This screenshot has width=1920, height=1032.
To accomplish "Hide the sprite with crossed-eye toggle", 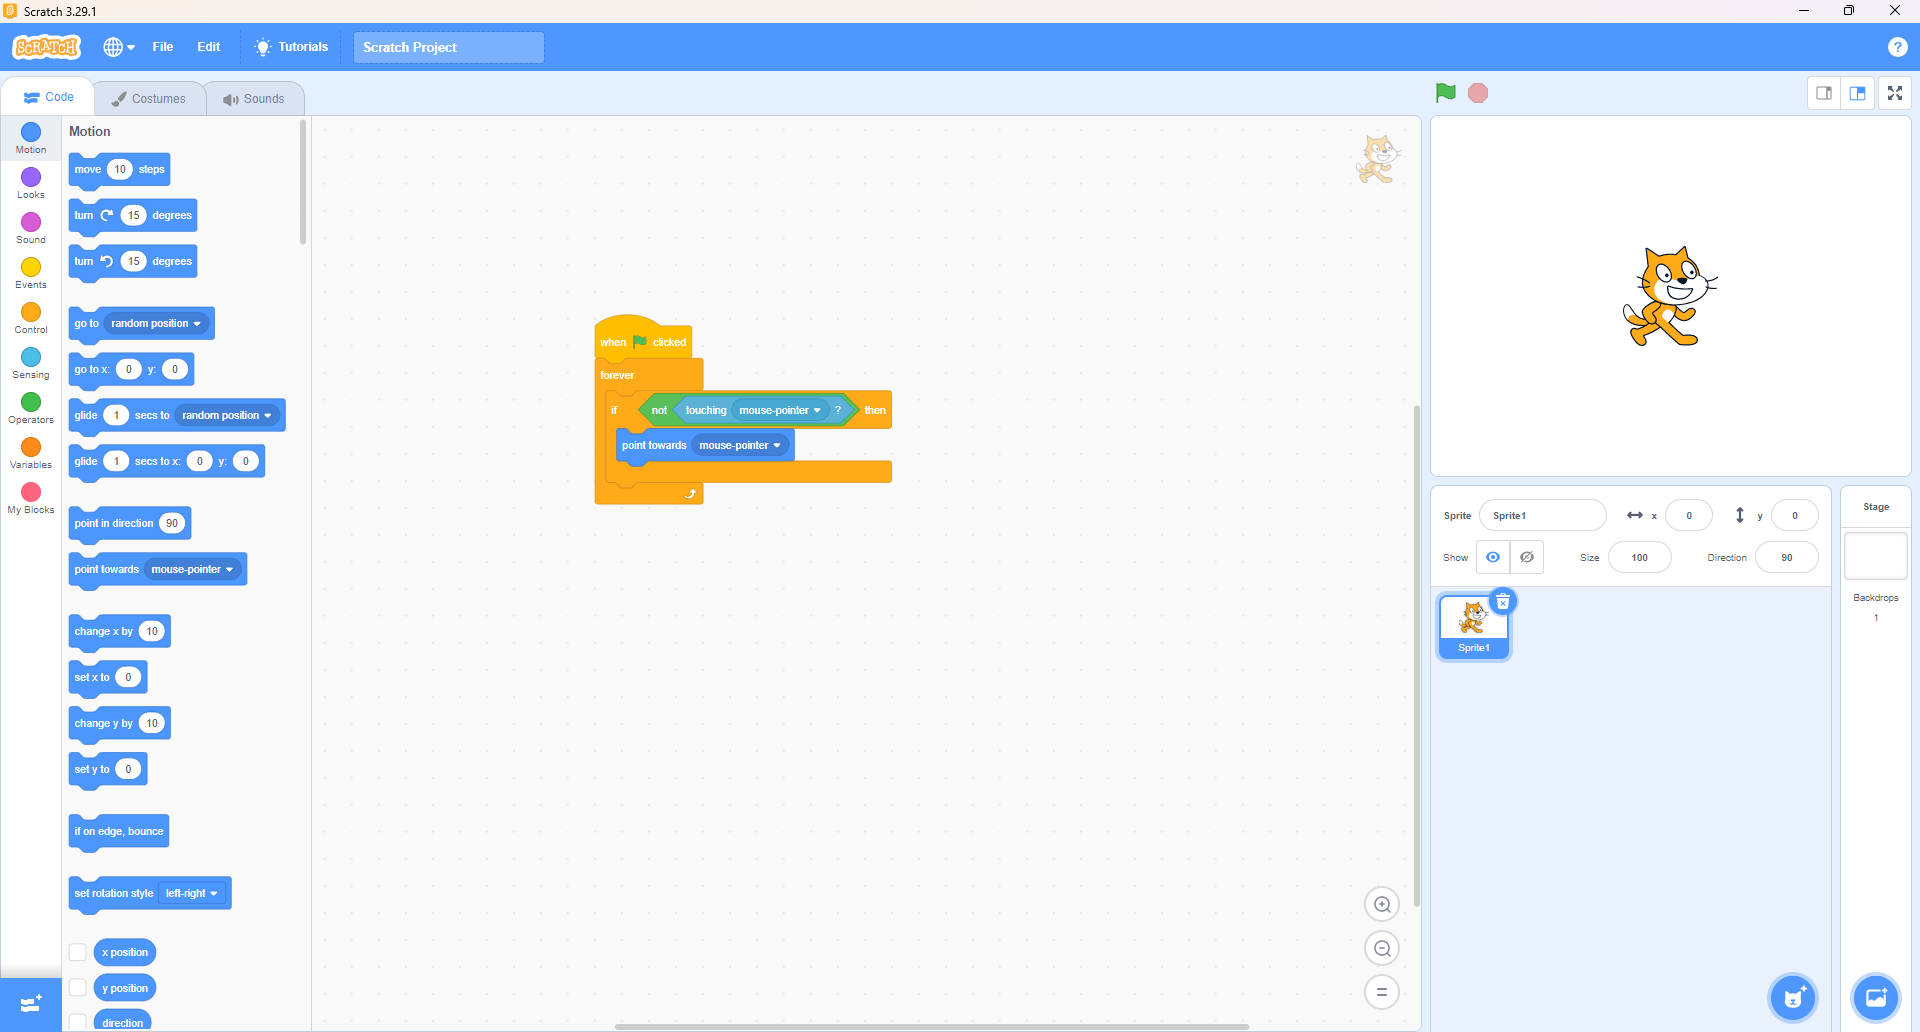I will [1526, 558].
